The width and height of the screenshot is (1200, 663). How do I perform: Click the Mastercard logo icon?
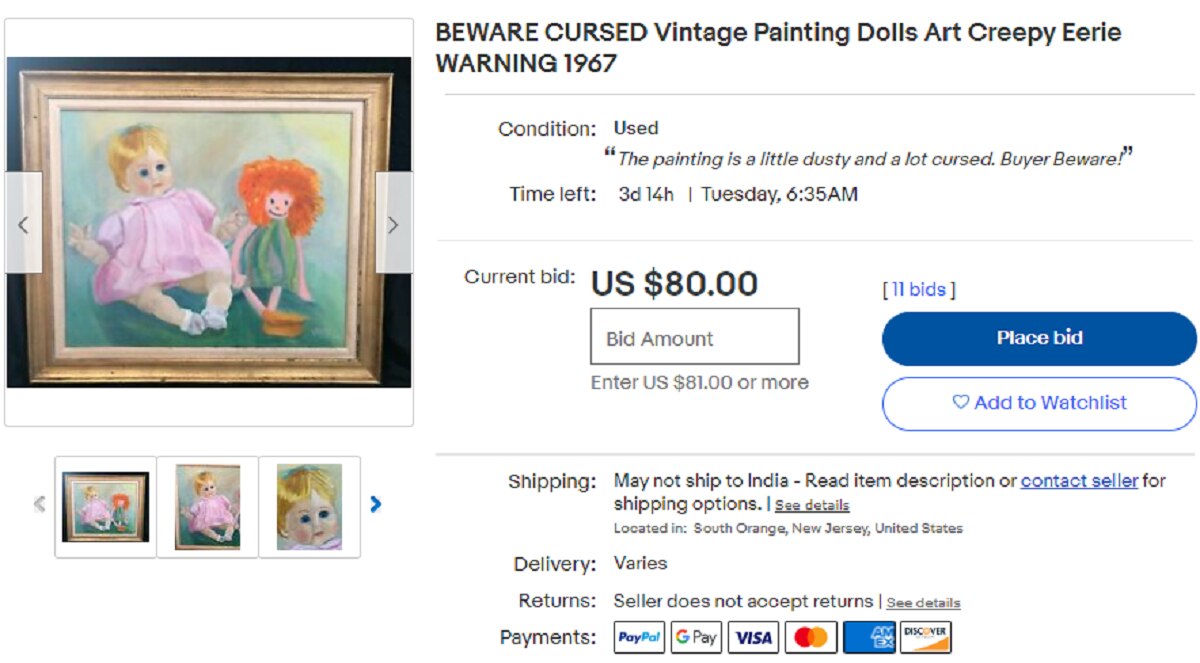(810, 637)
